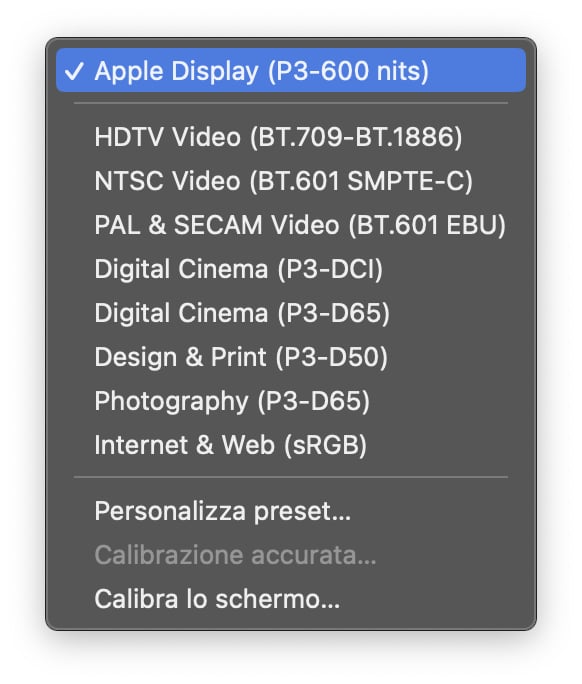Choose Photography (P3-D65) preset
The image size is (582, 684).
pos(291,401)
